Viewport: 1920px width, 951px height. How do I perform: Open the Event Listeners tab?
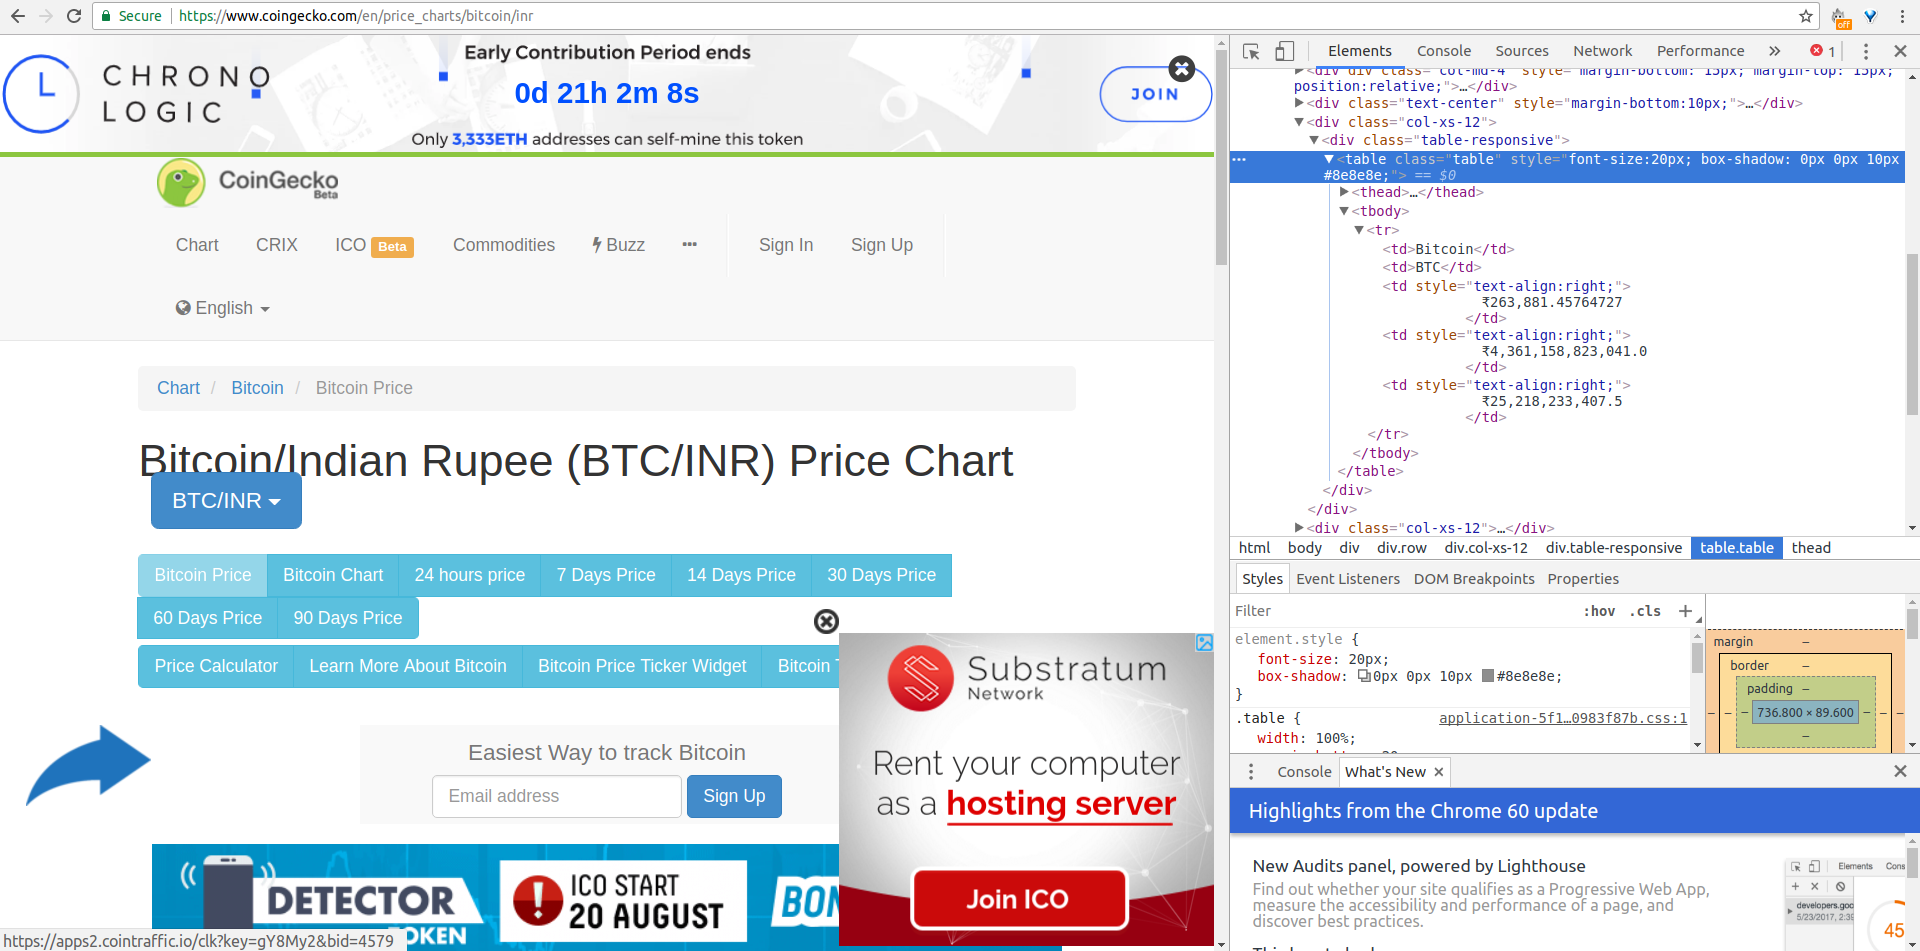[1348, 578]
